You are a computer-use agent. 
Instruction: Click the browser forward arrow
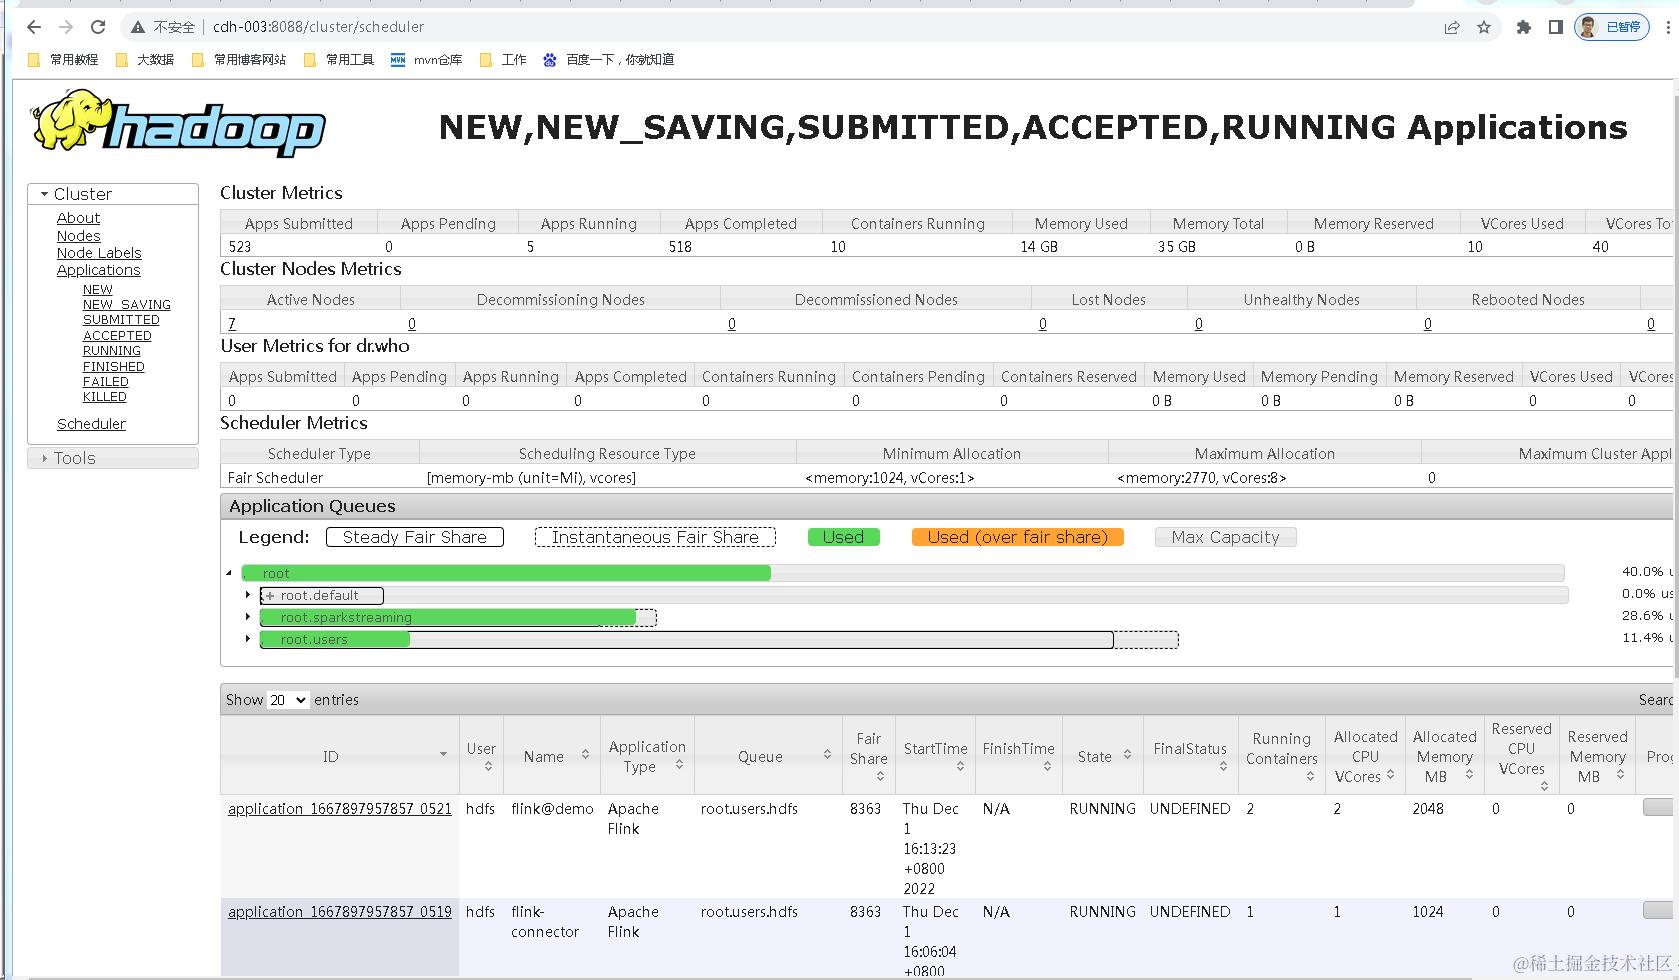(66, 27)
